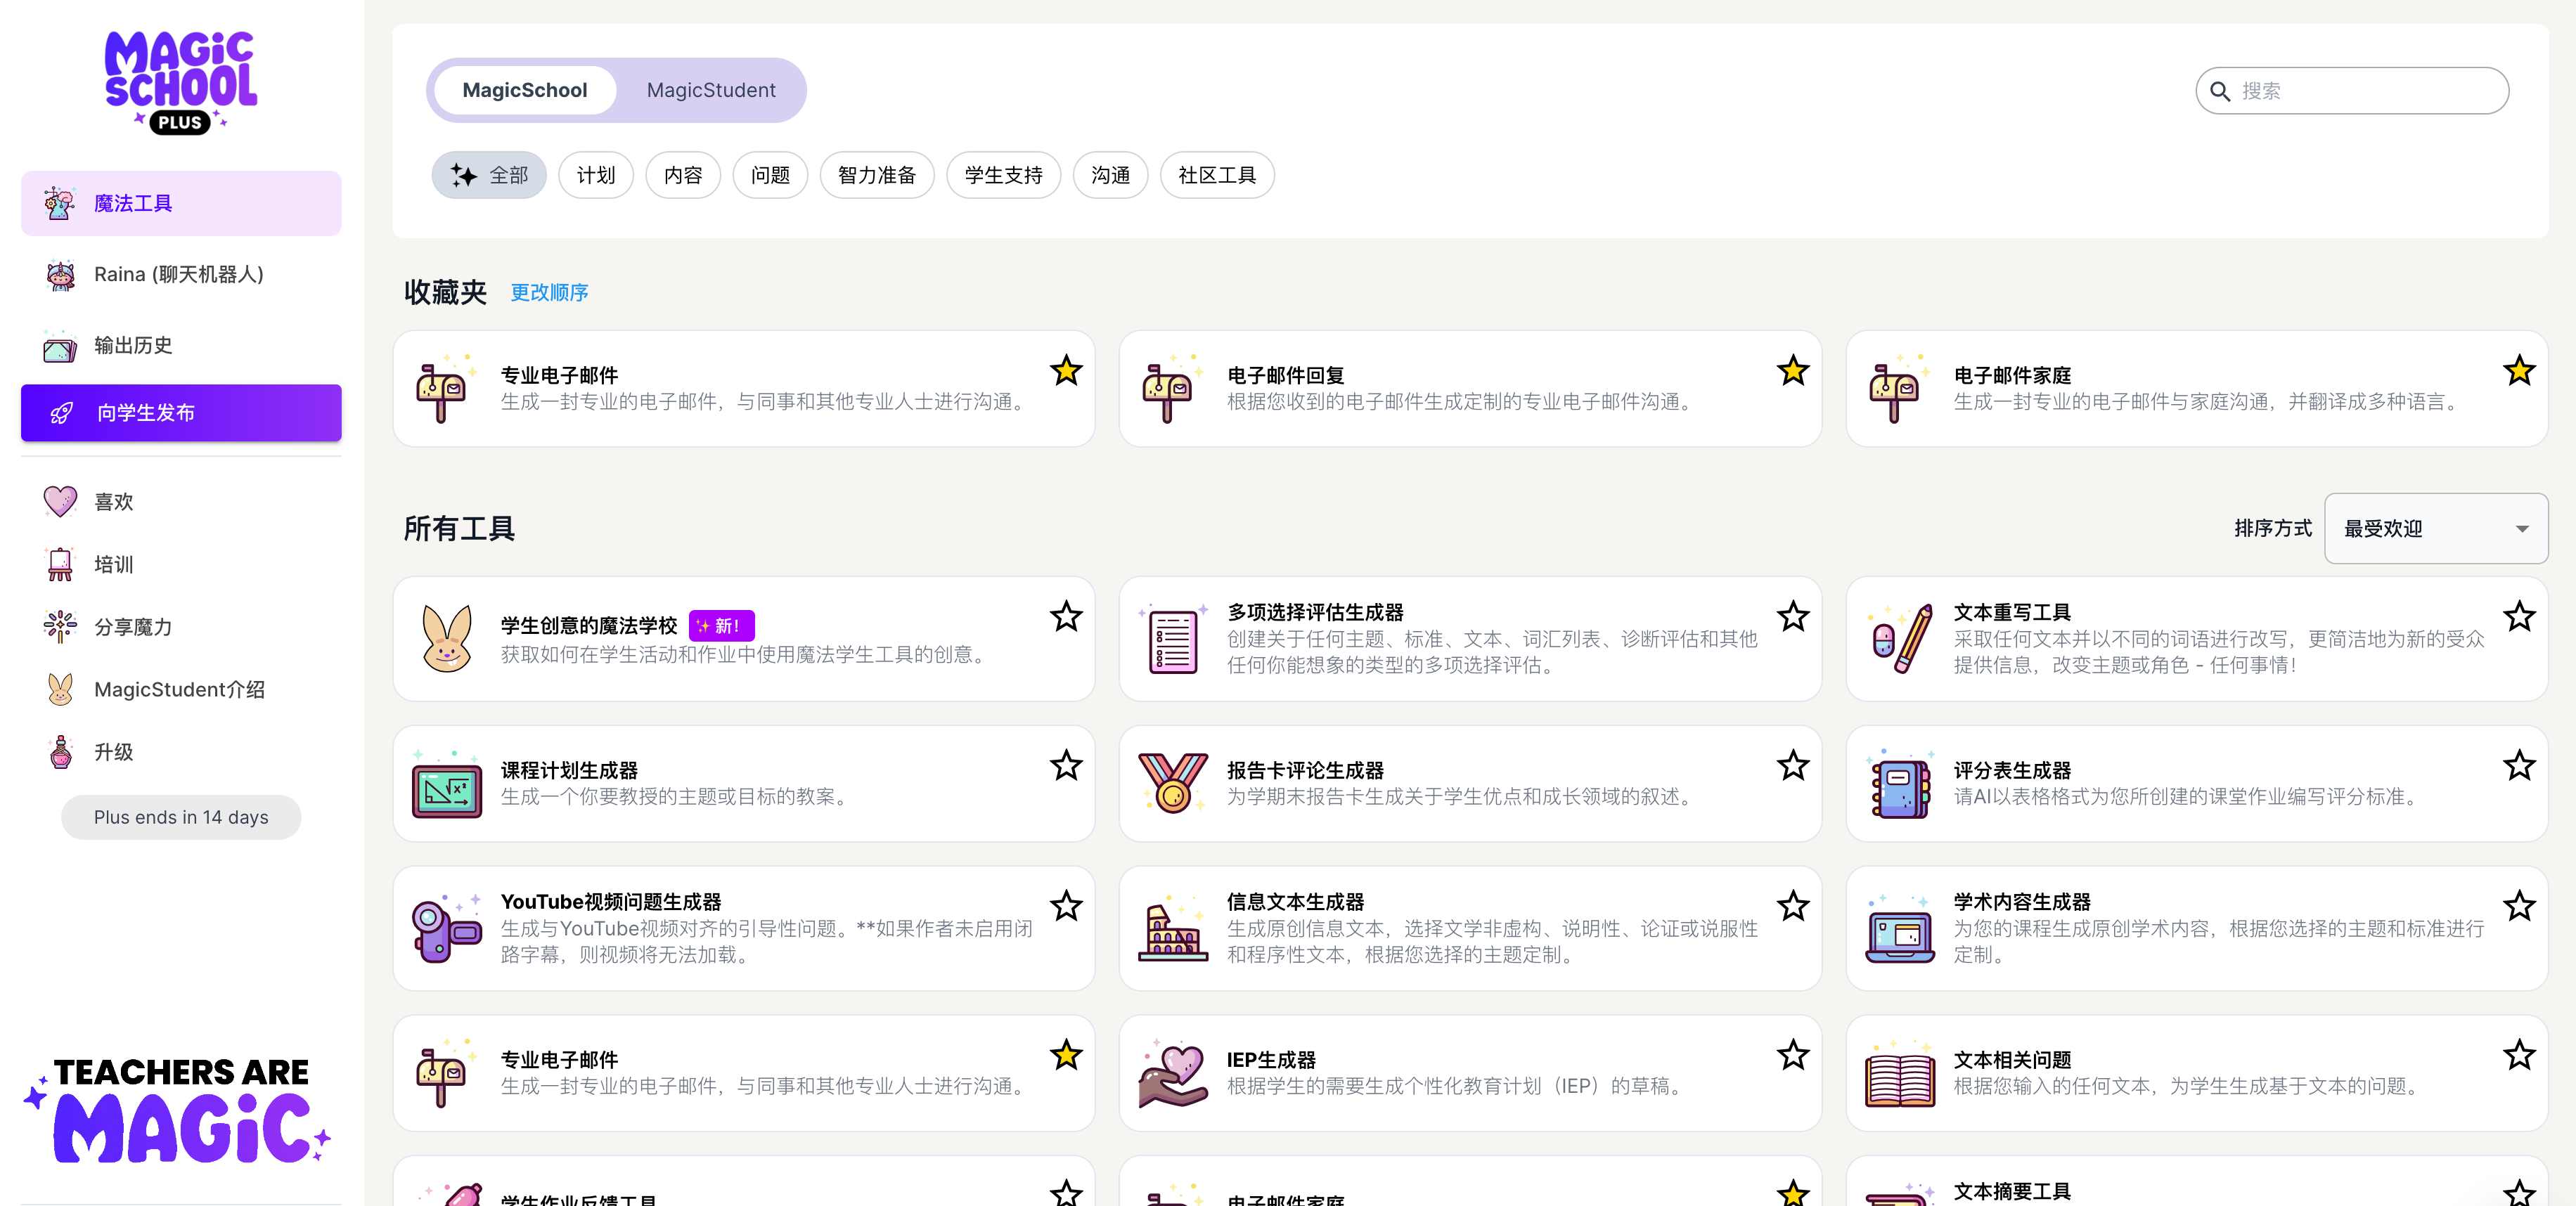2576x1206 pixels.
Task: Open 升级 potion item in sidebar
Action: coord(181,752)
